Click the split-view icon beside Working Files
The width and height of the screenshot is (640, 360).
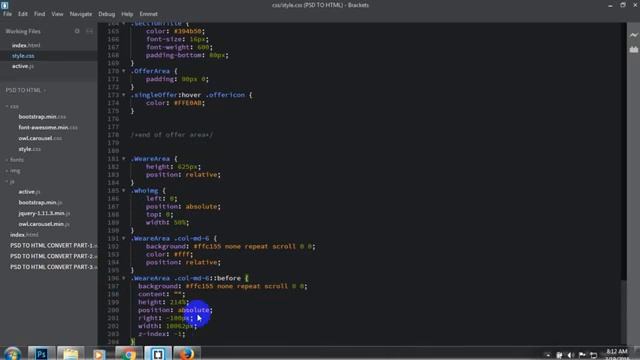coord(89,31)
